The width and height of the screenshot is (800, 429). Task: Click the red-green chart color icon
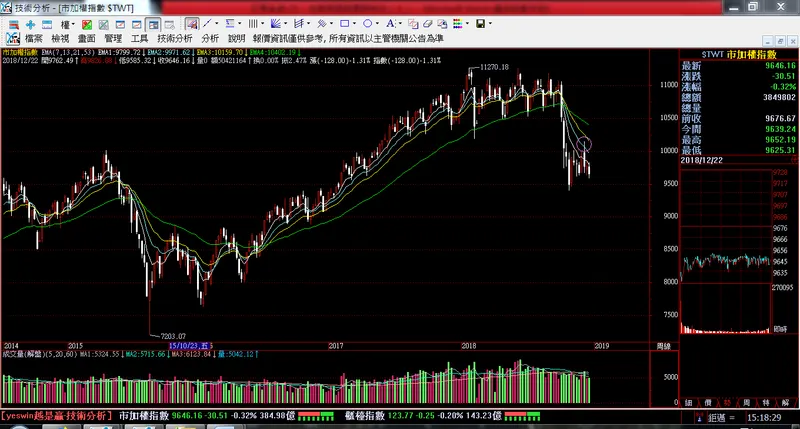pyautogui.click(x=87, y=24)
